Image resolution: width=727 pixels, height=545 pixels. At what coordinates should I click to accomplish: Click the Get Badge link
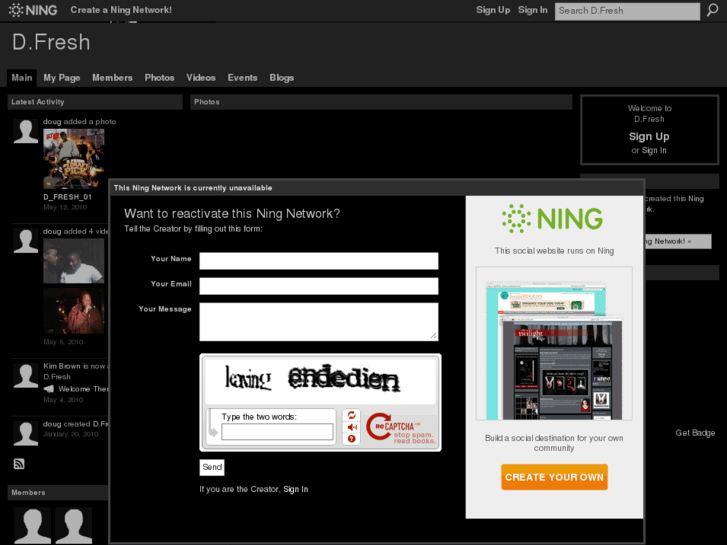(695, 433)
